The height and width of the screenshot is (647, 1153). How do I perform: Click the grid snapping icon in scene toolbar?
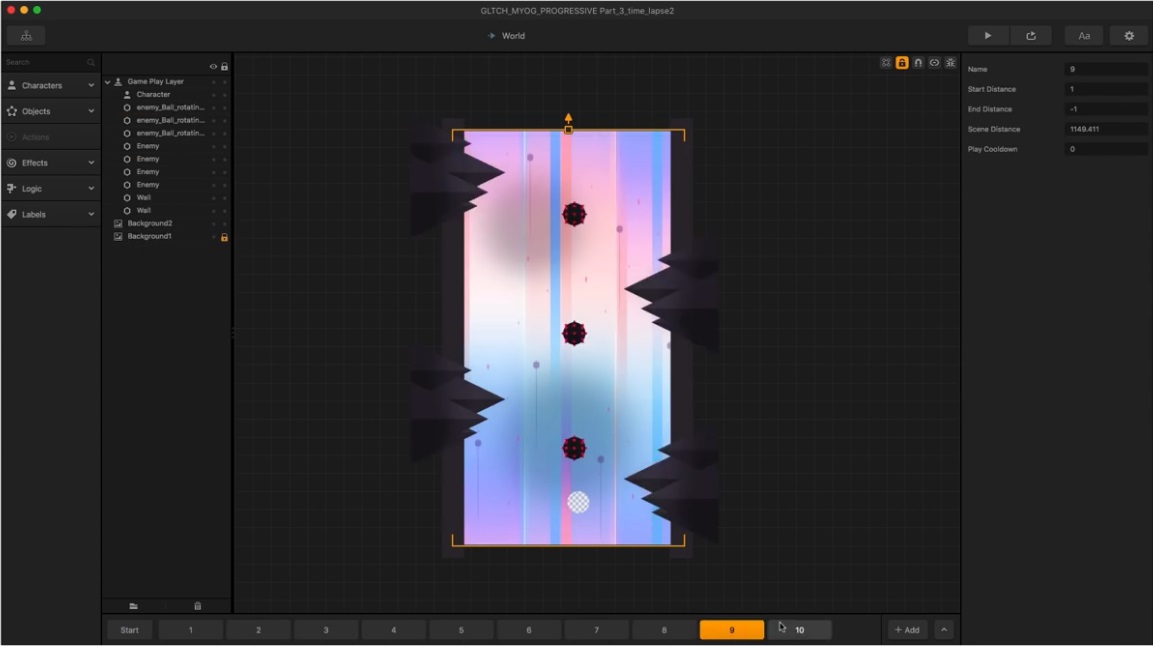tap(886, 63)
